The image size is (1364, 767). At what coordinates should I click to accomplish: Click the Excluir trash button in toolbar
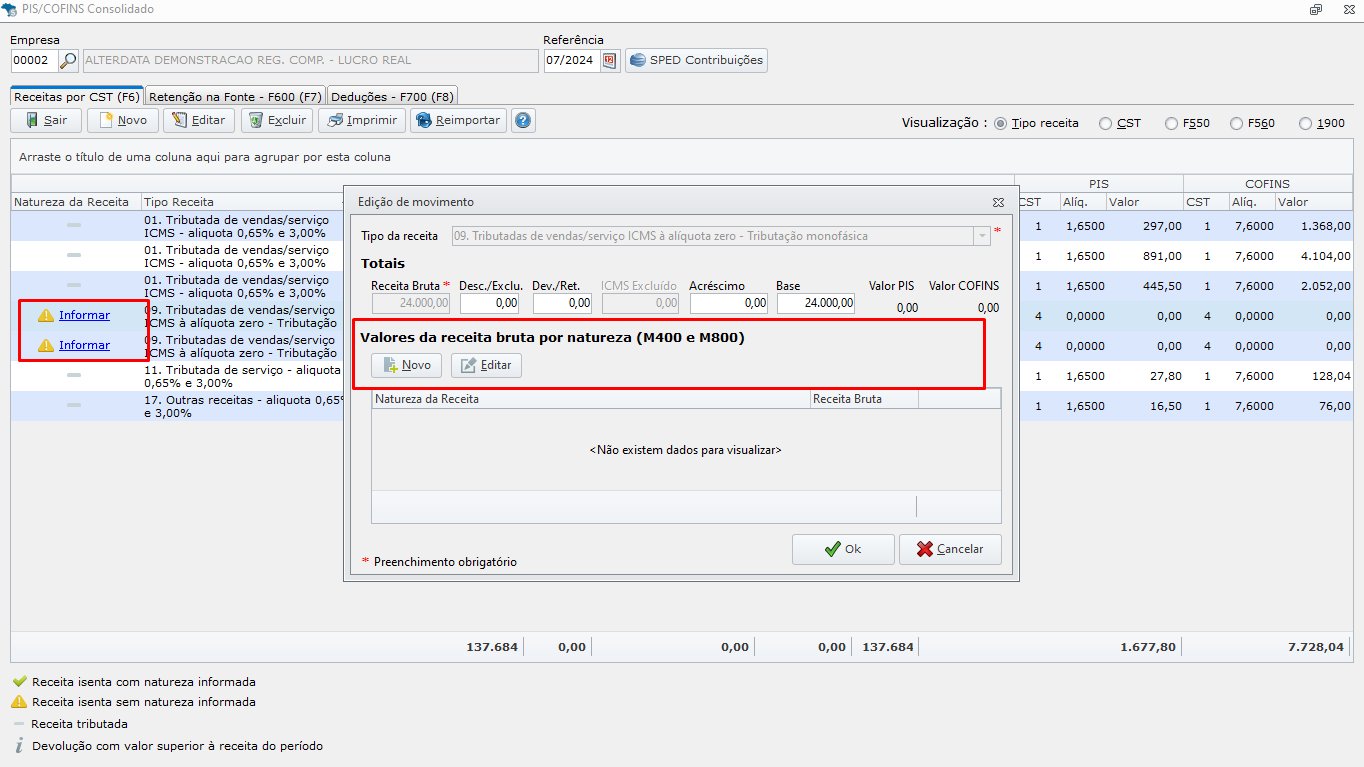tap(277, 121)
